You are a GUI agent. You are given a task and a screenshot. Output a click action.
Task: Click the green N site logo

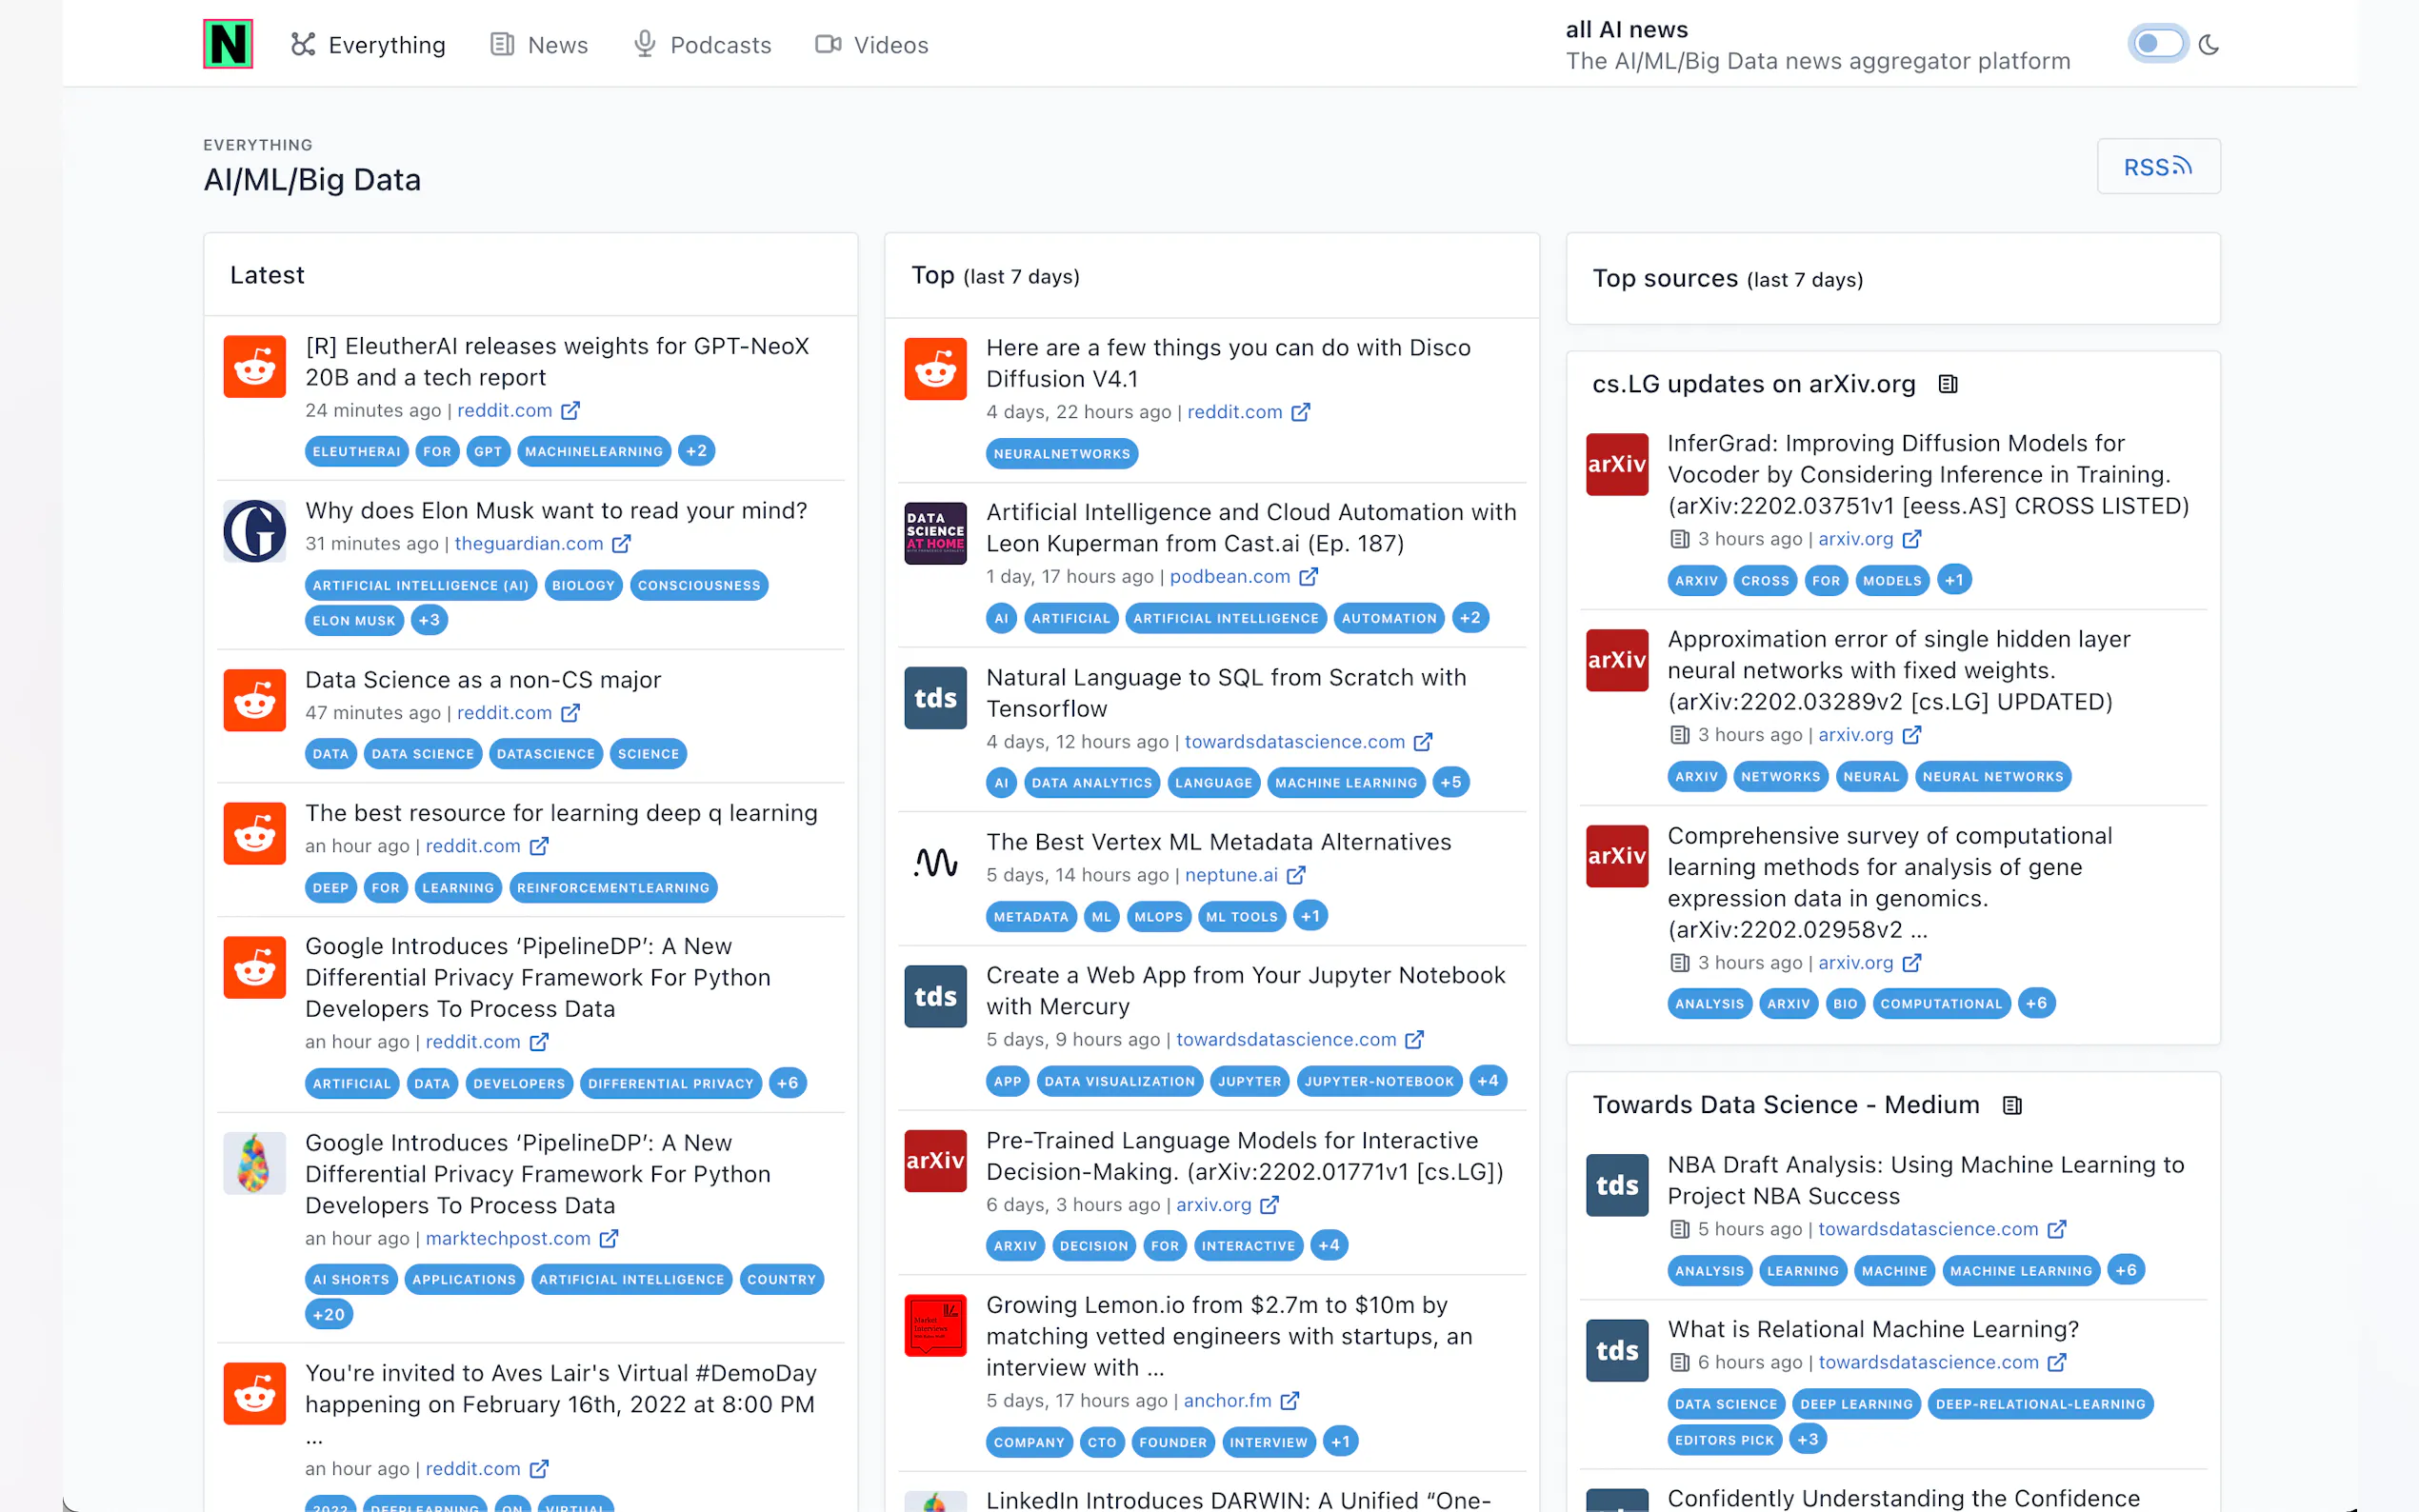click(x=228, y=44)
